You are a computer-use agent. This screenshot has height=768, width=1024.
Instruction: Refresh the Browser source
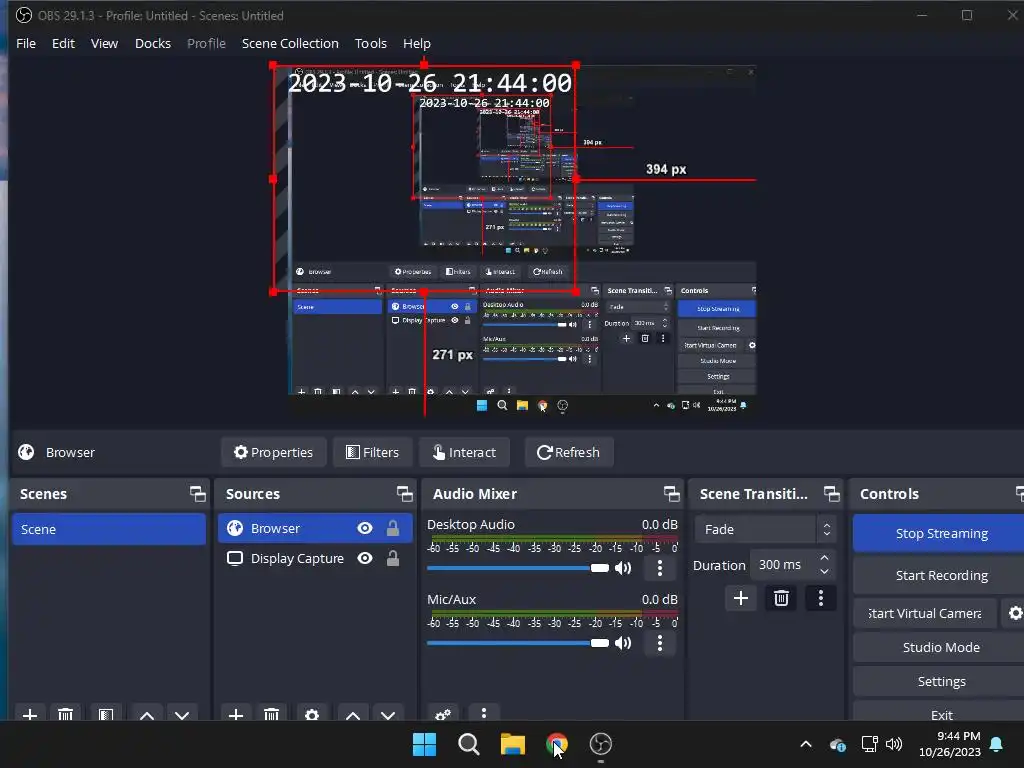coord(569,452)
